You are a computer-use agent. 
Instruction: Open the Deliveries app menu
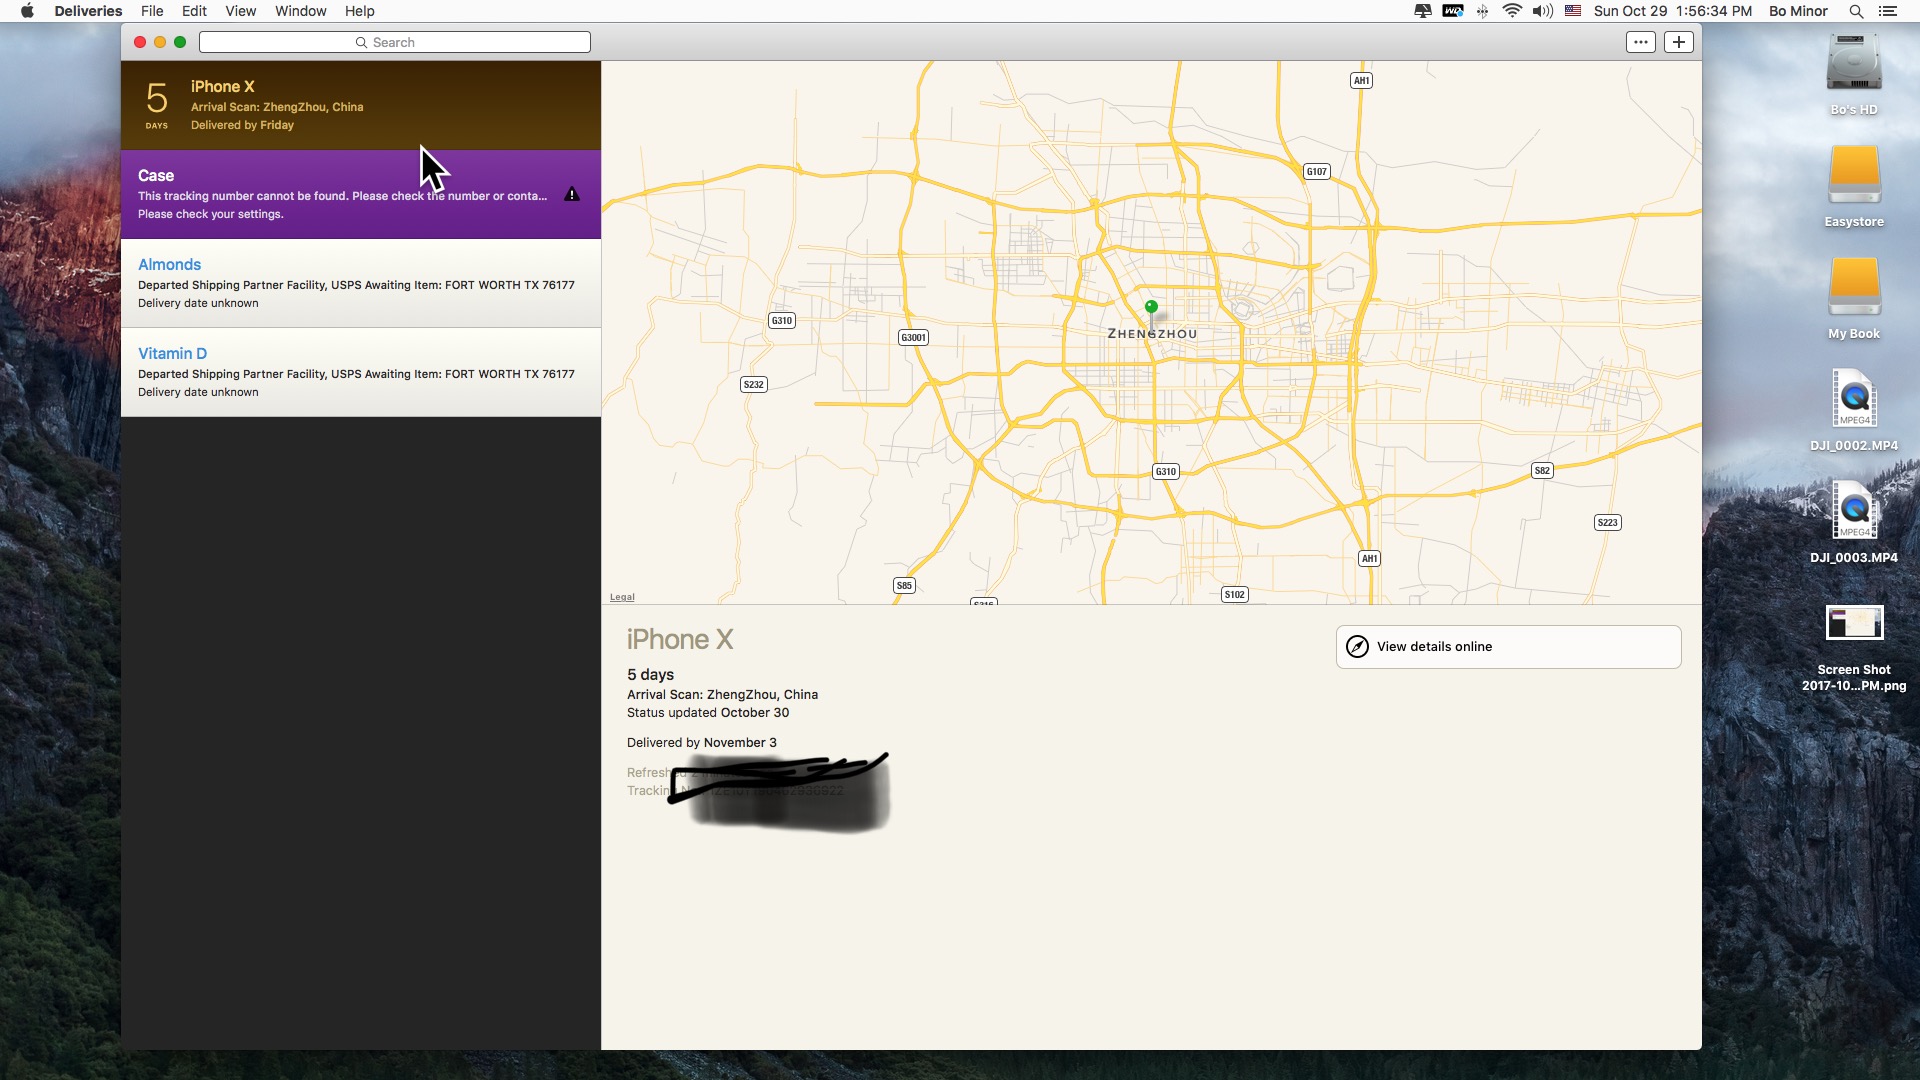pos(88,11)
